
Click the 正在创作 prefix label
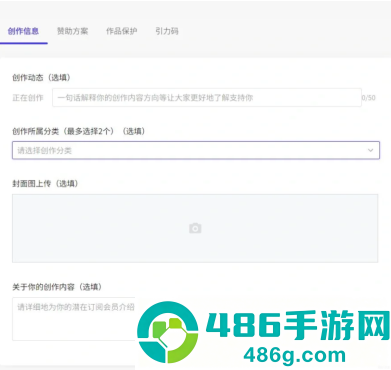pos(28,98)
